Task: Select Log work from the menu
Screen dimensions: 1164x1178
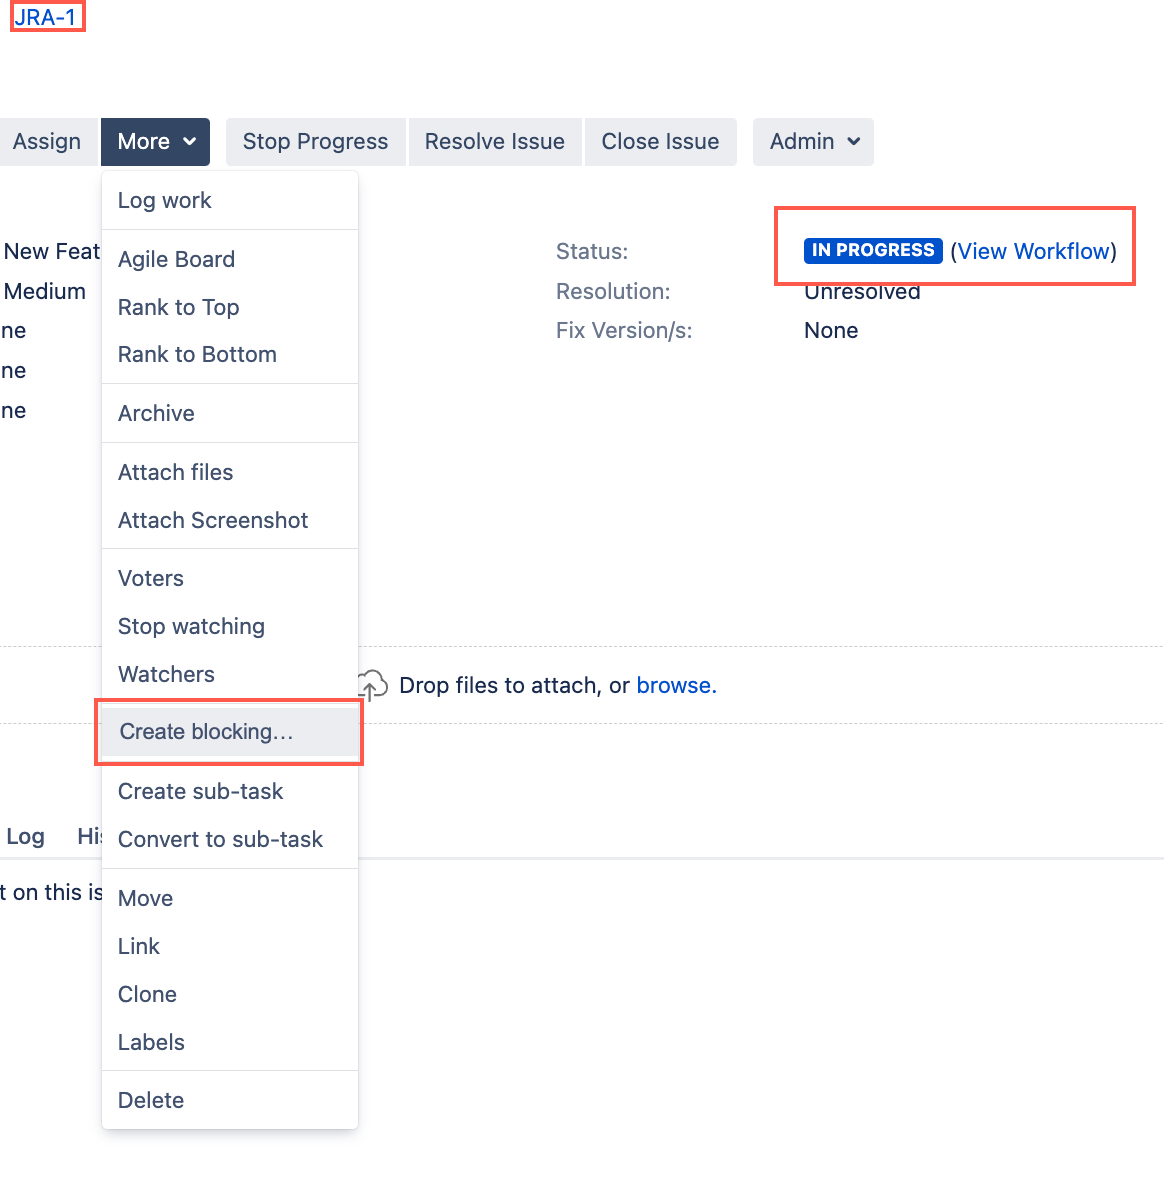Action: click(x=230, y=201)
